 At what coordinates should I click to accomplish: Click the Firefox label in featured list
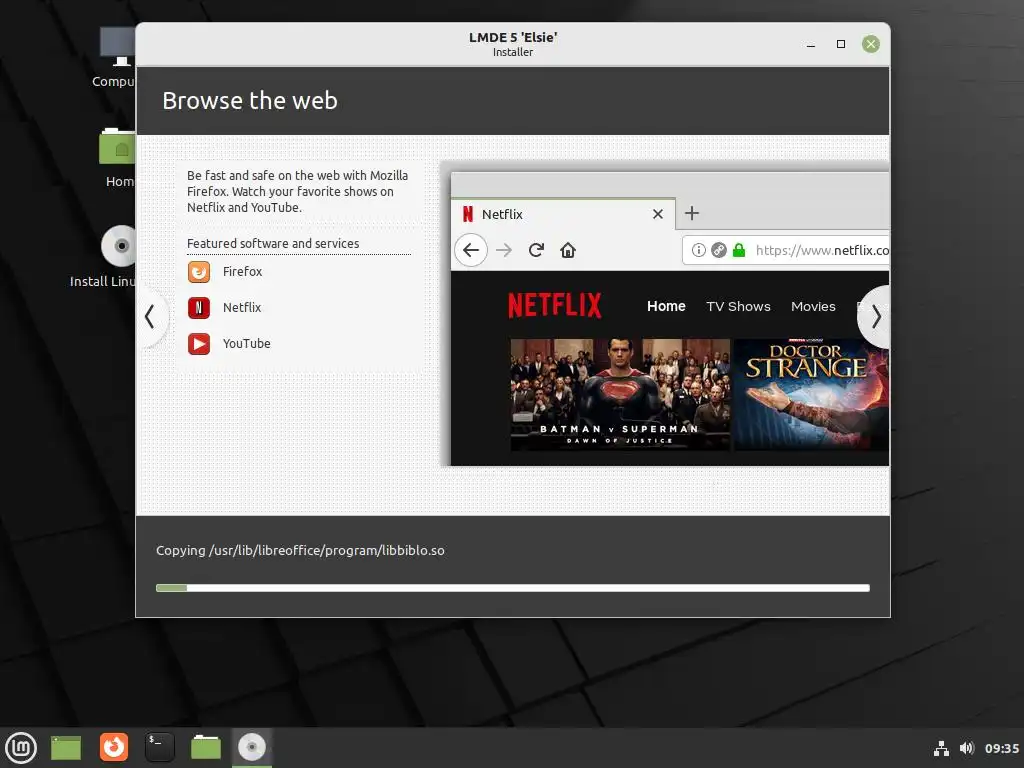(242, 272)
